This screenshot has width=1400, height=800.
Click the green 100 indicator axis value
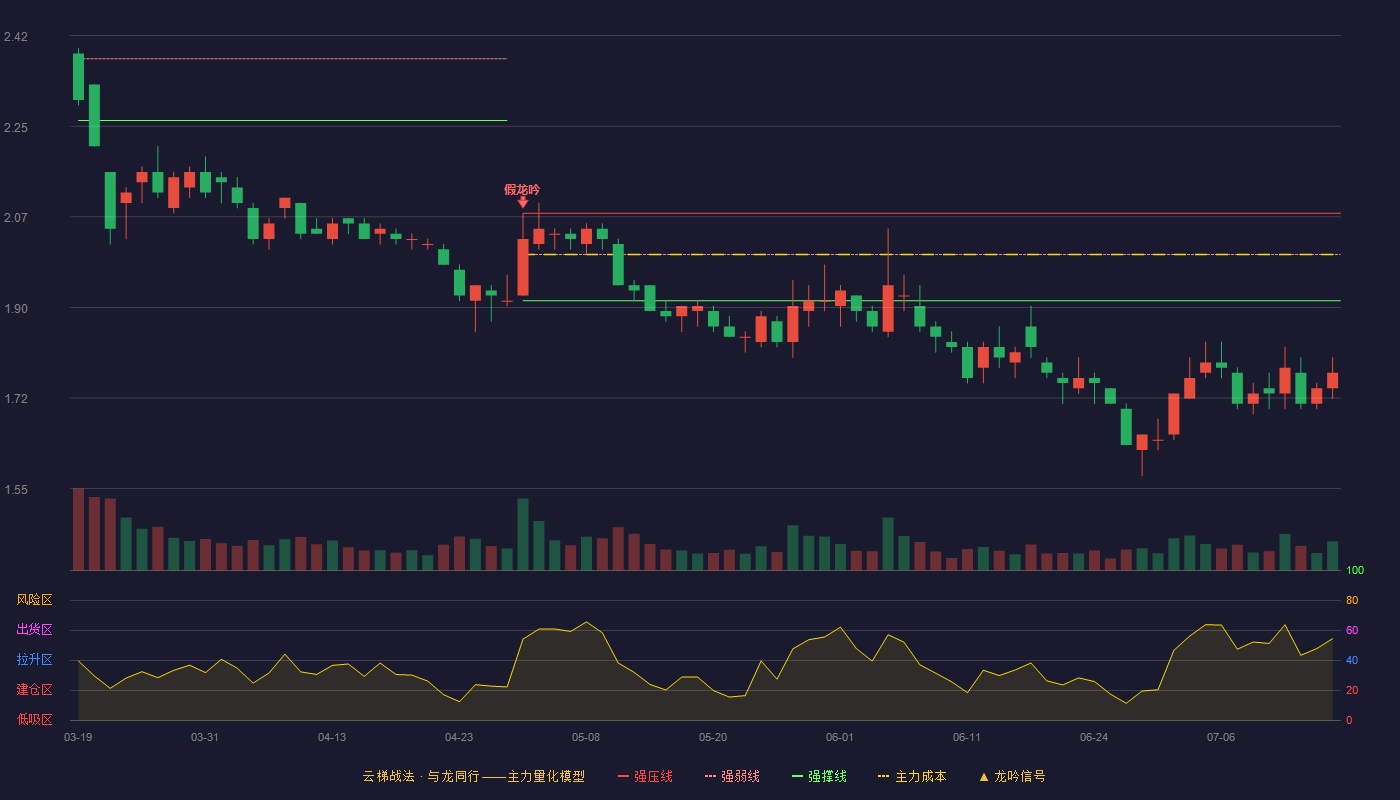[1355, 571]
